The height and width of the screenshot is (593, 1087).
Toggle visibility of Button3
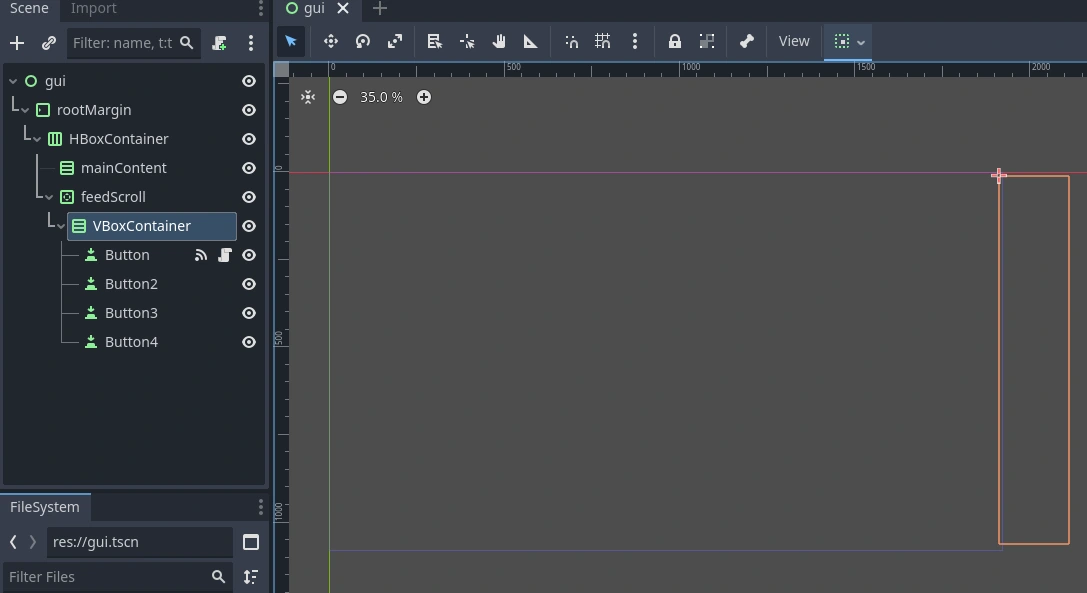pos(249,313)
